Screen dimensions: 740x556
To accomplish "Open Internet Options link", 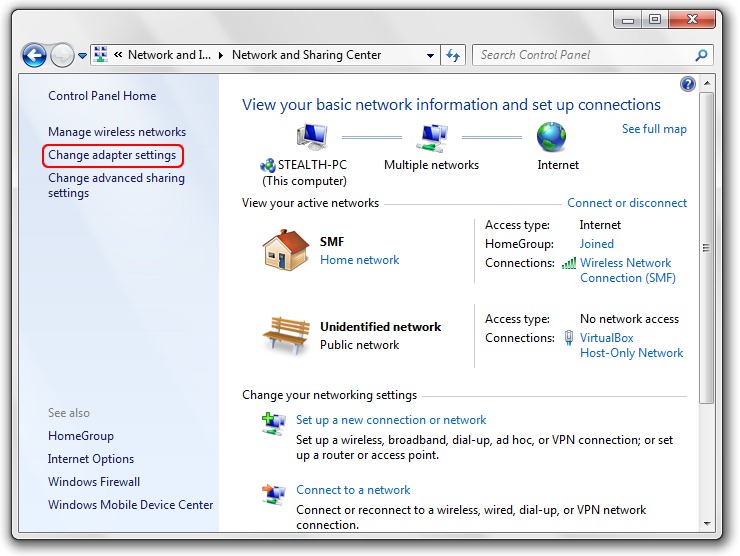I will pyautogui.click(x=91, y=459).
